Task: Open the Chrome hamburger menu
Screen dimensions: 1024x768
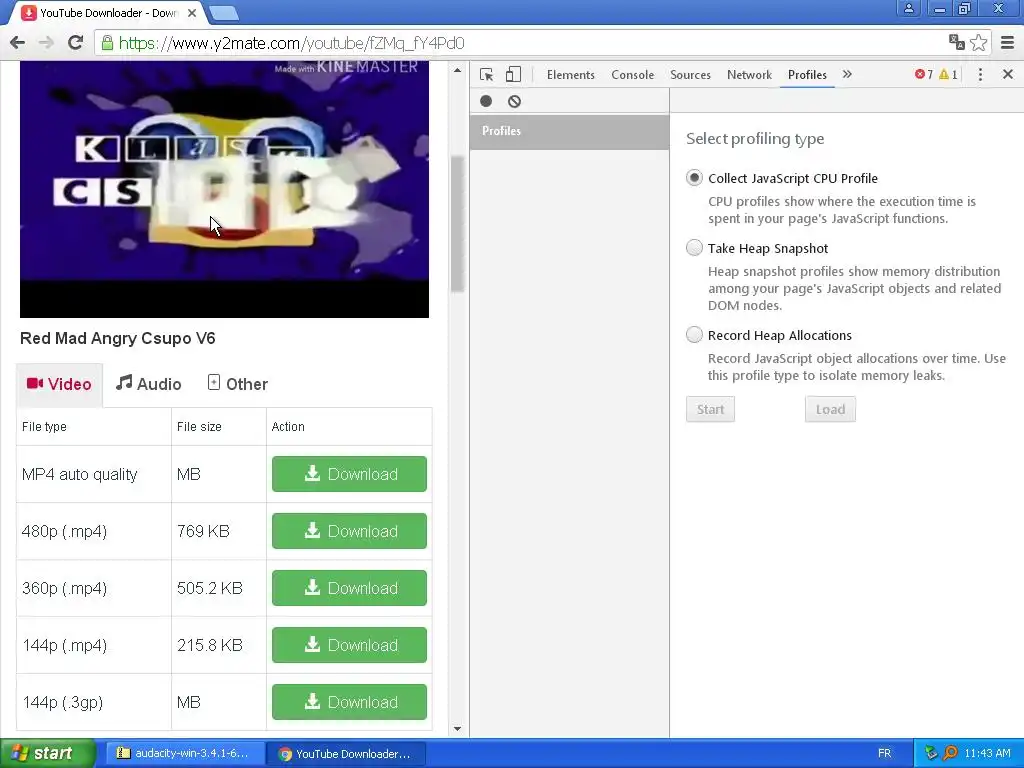Action: [x=1007, y=42]
